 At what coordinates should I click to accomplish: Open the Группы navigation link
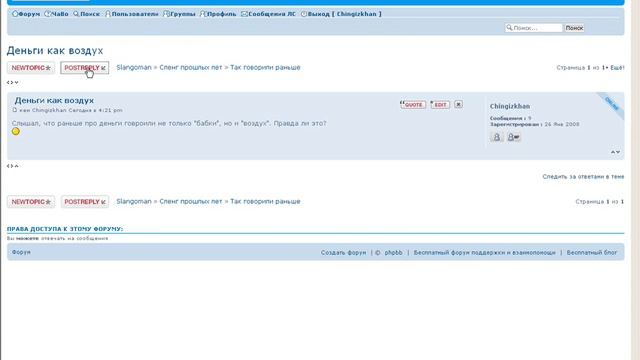tap(179, 14)
